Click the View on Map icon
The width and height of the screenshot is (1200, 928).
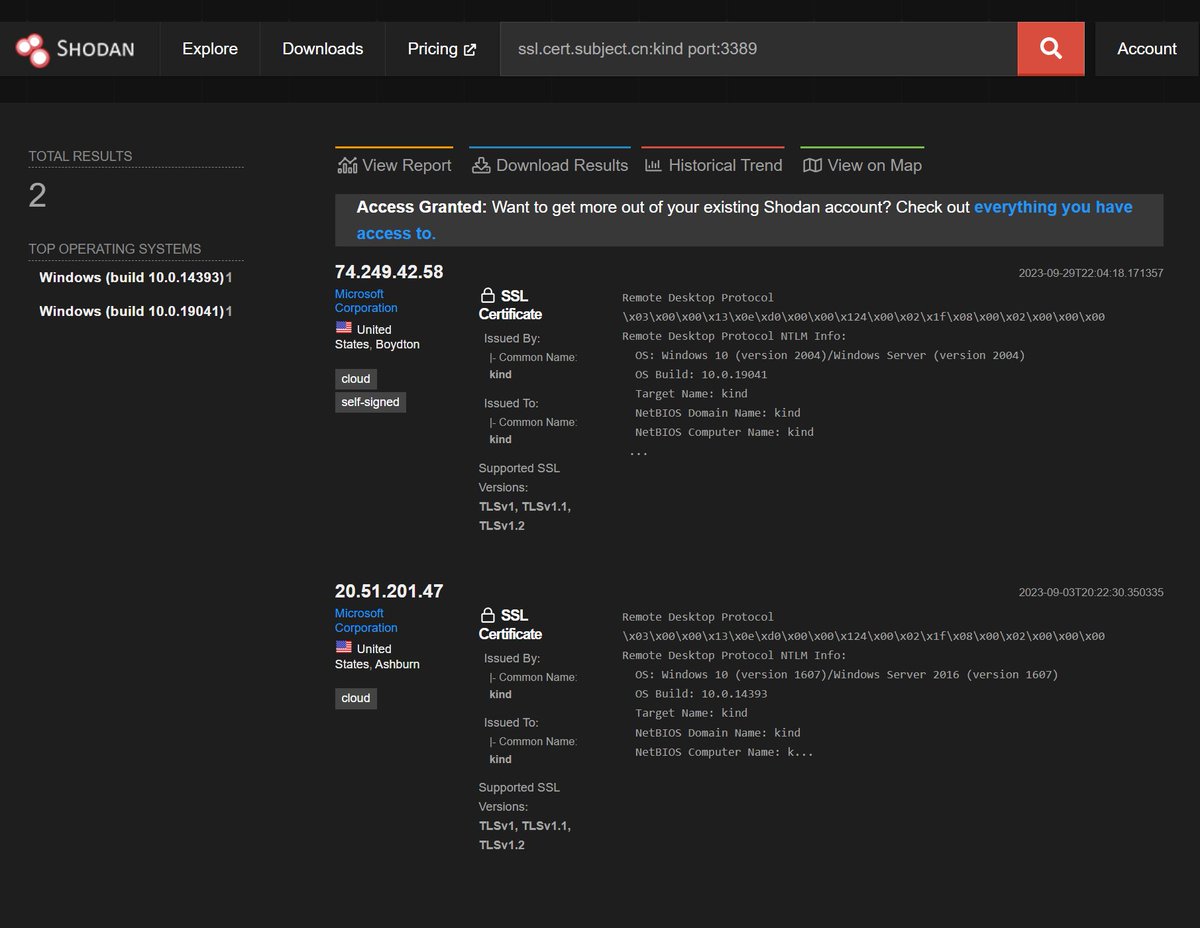tap(812, 165)
